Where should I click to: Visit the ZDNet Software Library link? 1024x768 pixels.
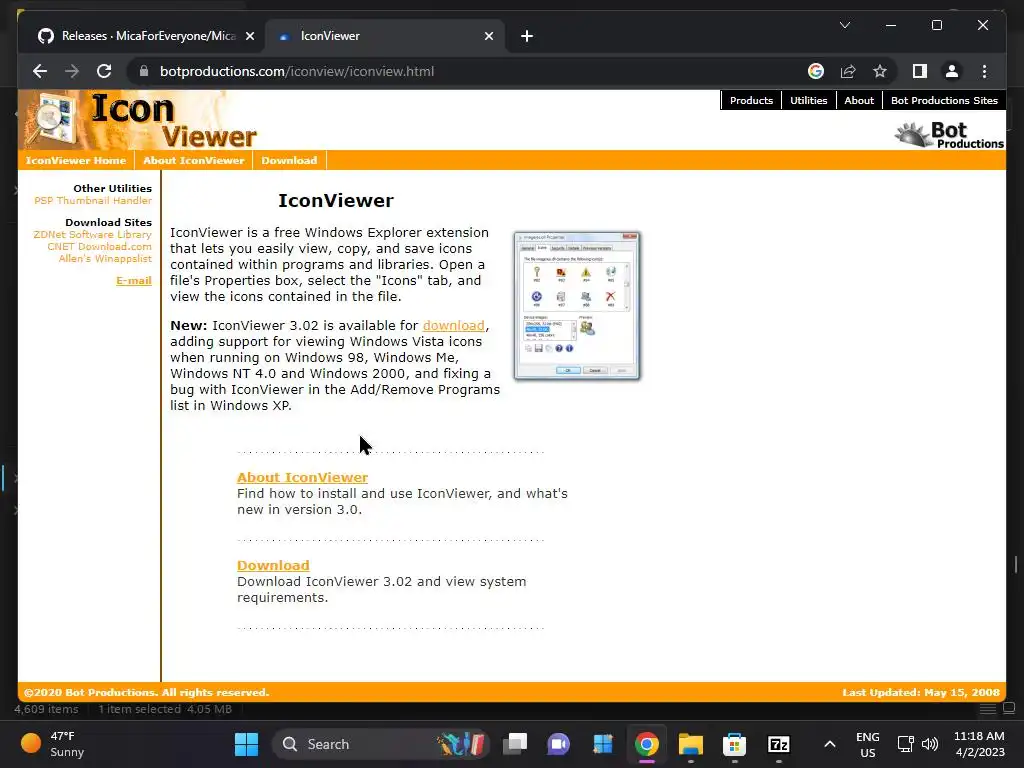coord(92,234)
